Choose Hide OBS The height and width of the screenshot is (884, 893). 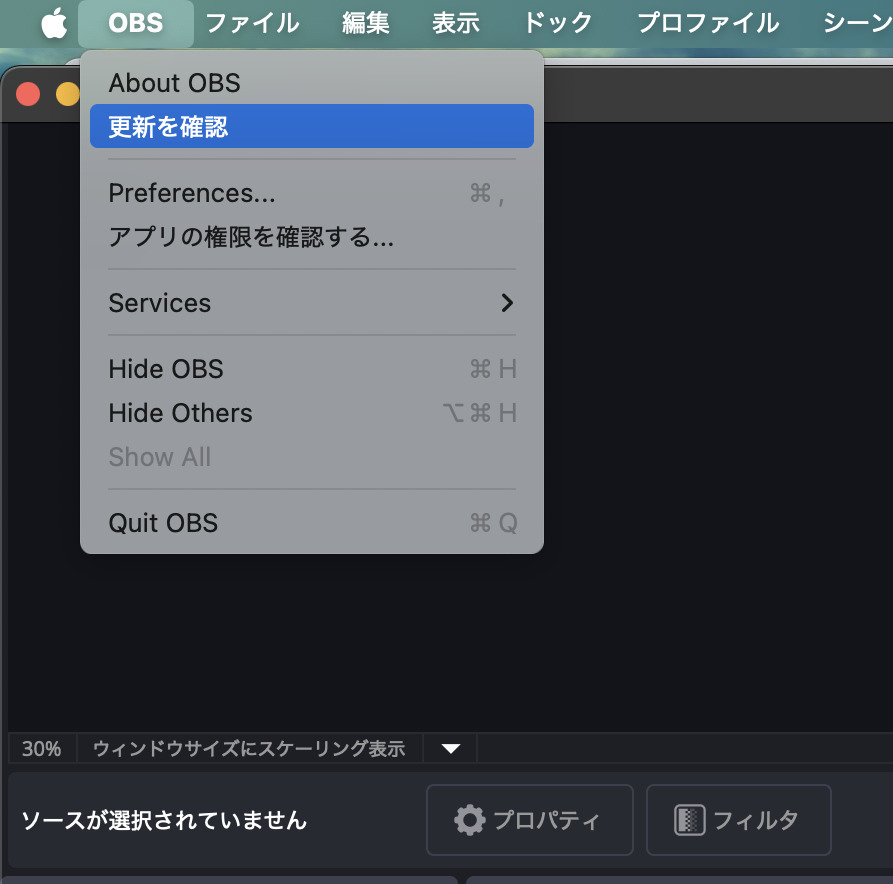(312, 369)
